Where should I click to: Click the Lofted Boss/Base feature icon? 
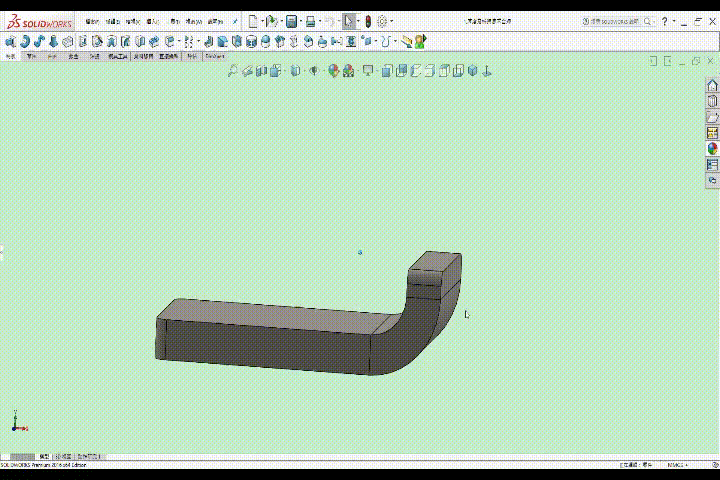[53, 42]
